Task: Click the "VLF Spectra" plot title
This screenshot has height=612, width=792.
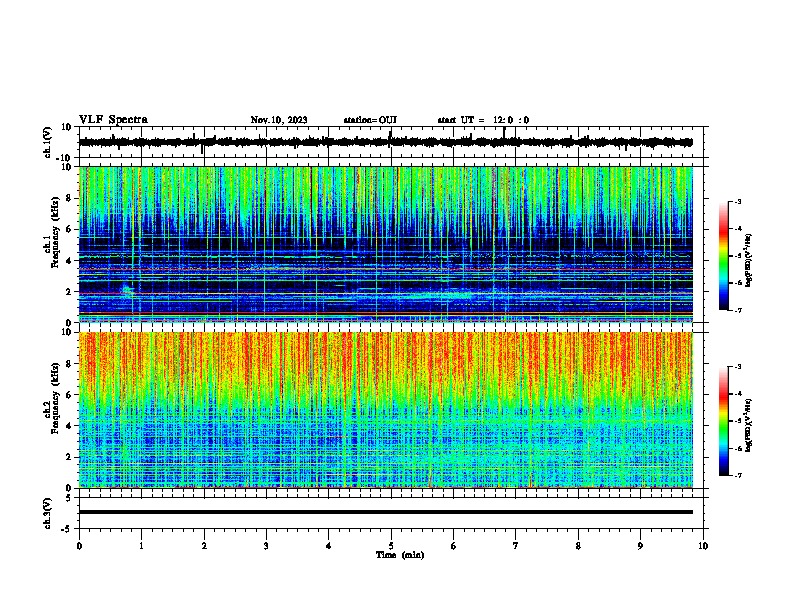Action: pos(113,120)
